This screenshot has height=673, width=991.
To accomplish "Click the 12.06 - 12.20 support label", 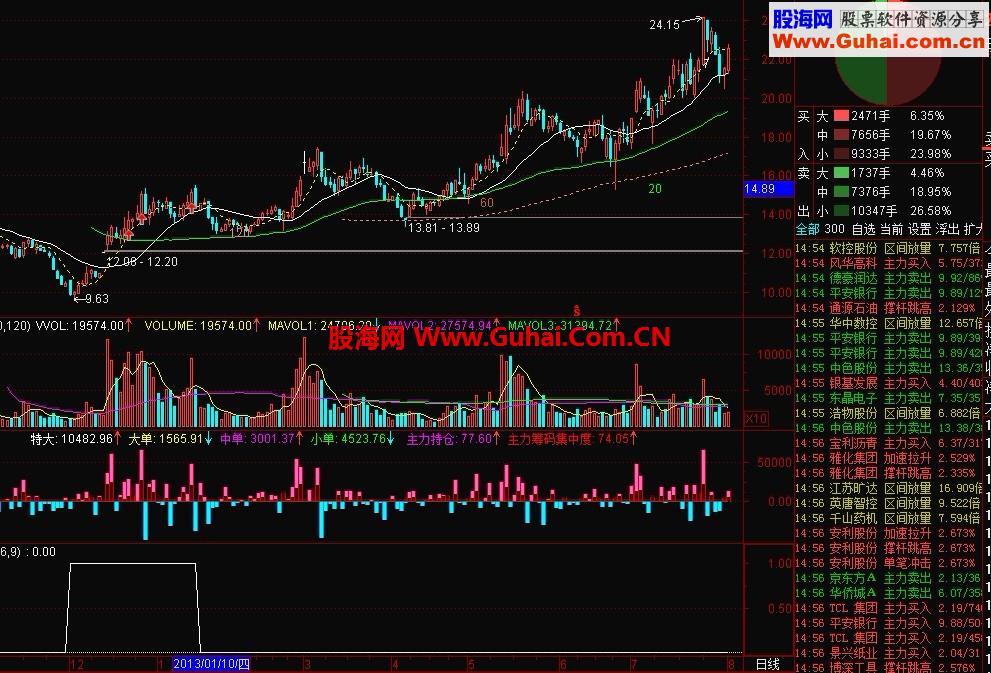I will (x=142, y=262).
